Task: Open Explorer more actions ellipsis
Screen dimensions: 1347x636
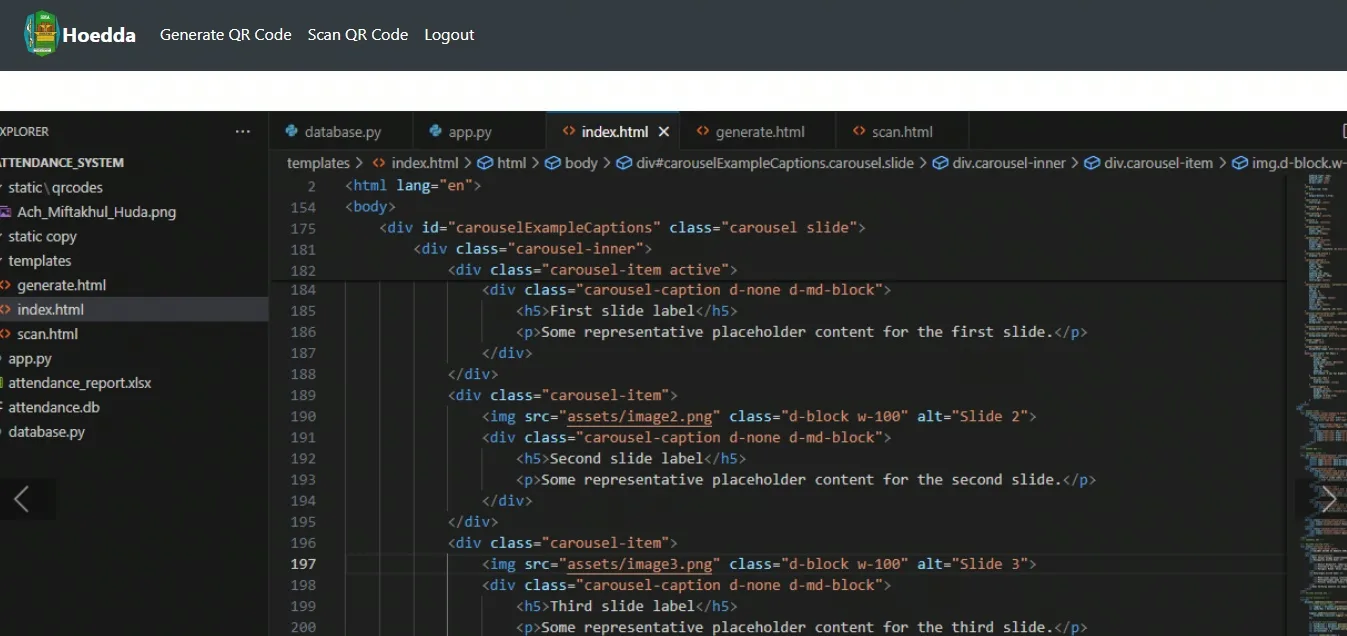Action: (x=243, y=131)
